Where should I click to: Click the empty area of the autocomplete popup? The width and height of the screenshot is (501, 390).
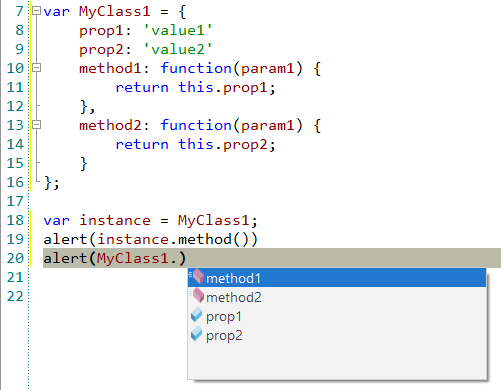(x=337, y=362)
